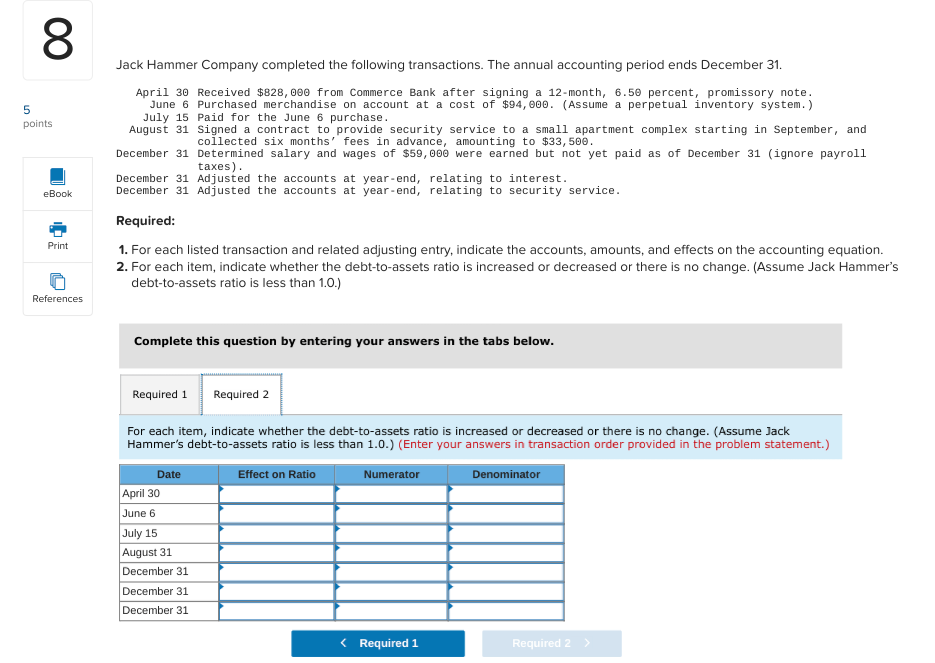Open Effect on Ratio dropdown for August 31
Screen dimensions: 935x663
pos(277,553)
